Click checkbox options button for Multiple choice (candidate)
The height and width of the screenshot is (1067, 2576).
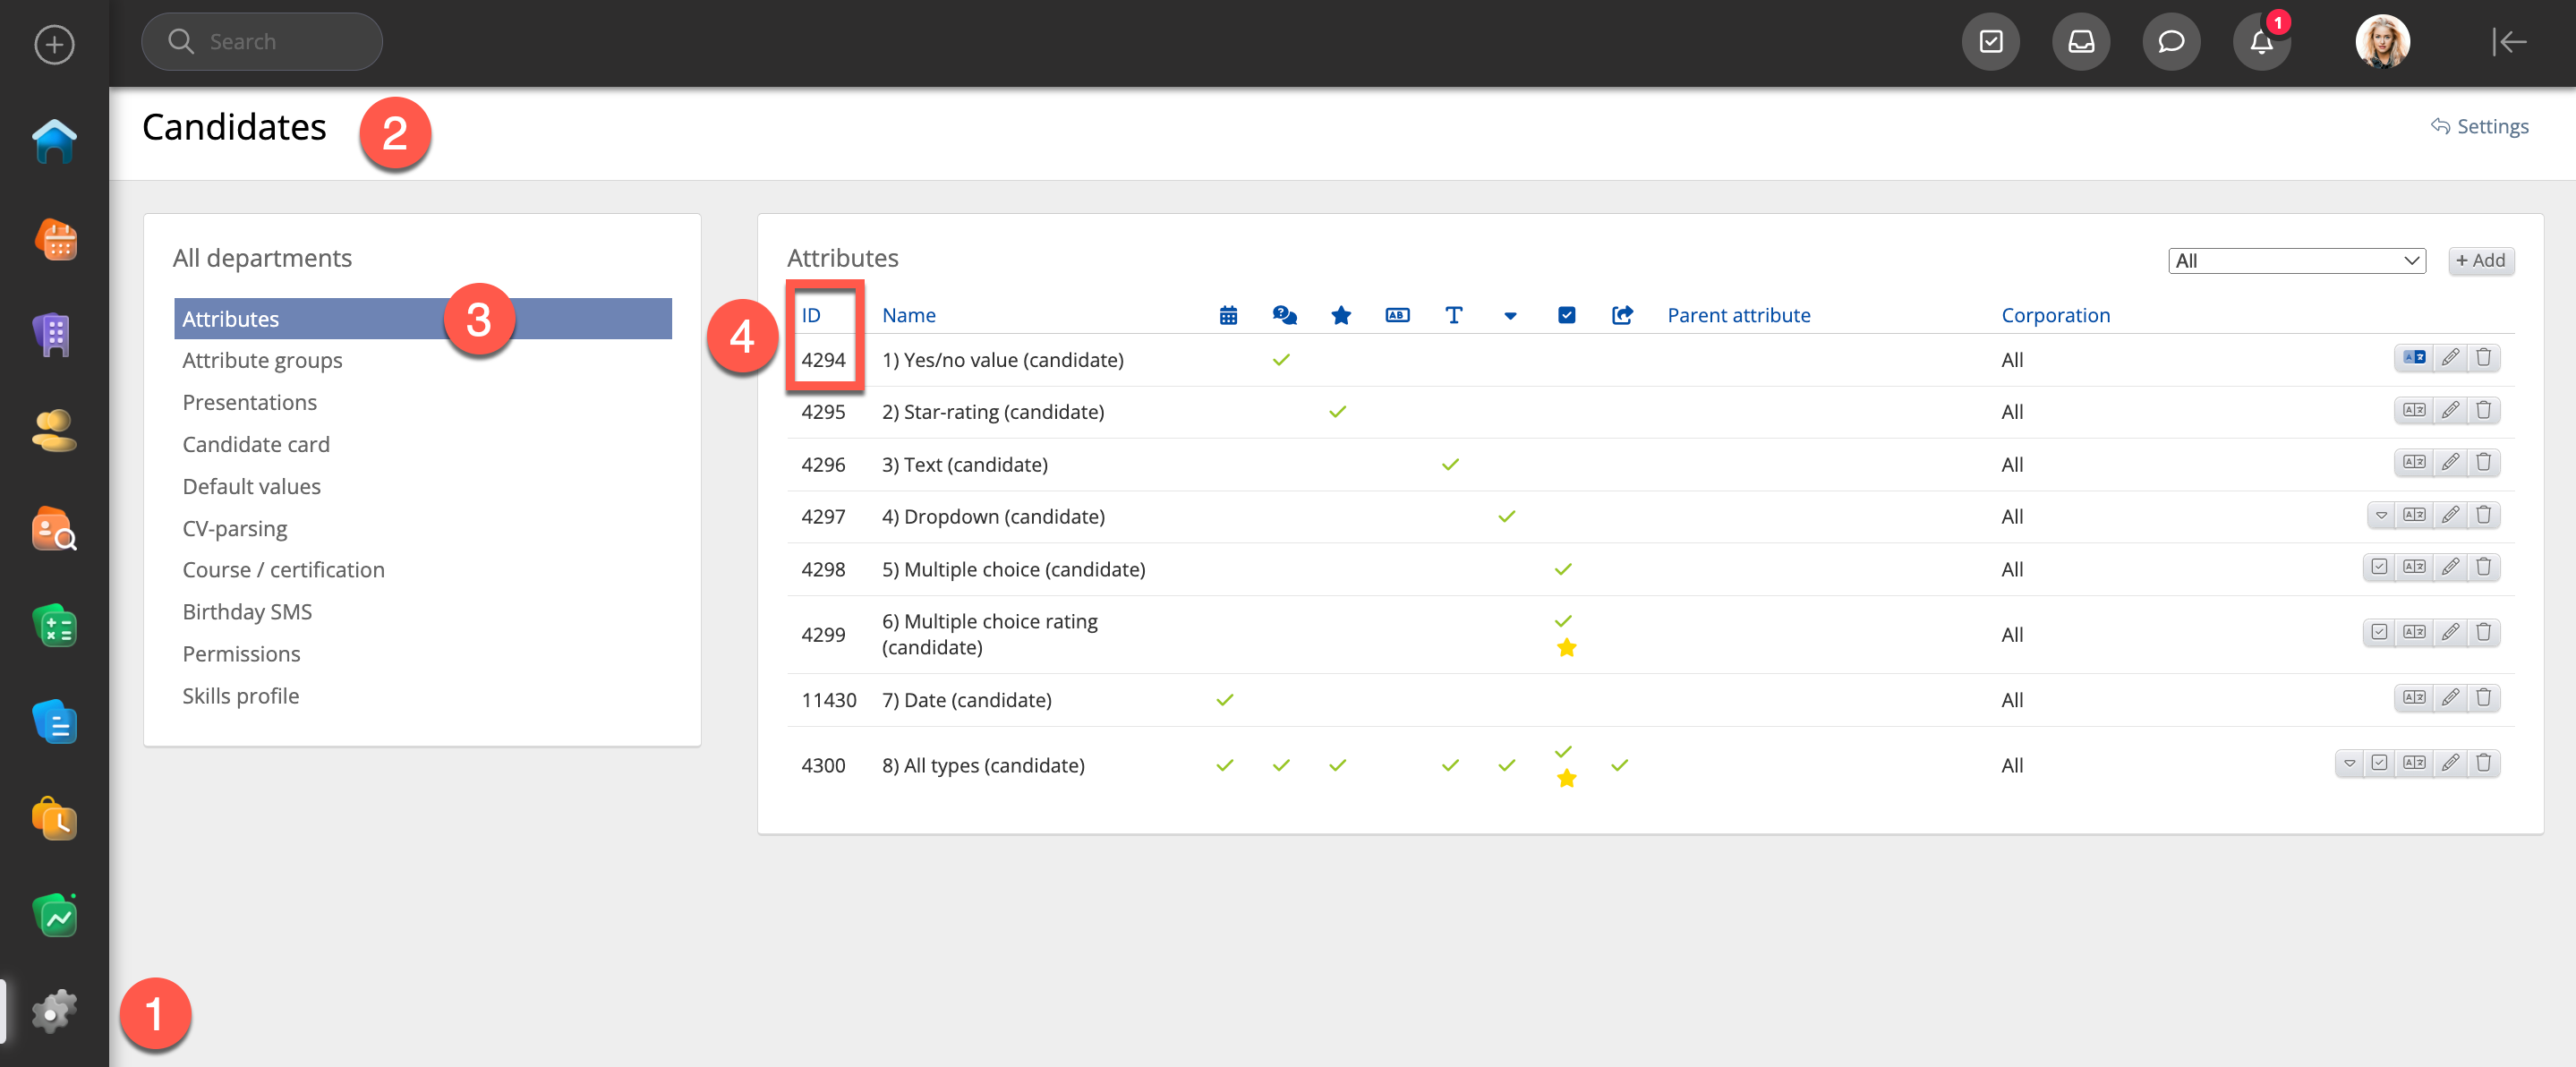[x=2379, y=567]
